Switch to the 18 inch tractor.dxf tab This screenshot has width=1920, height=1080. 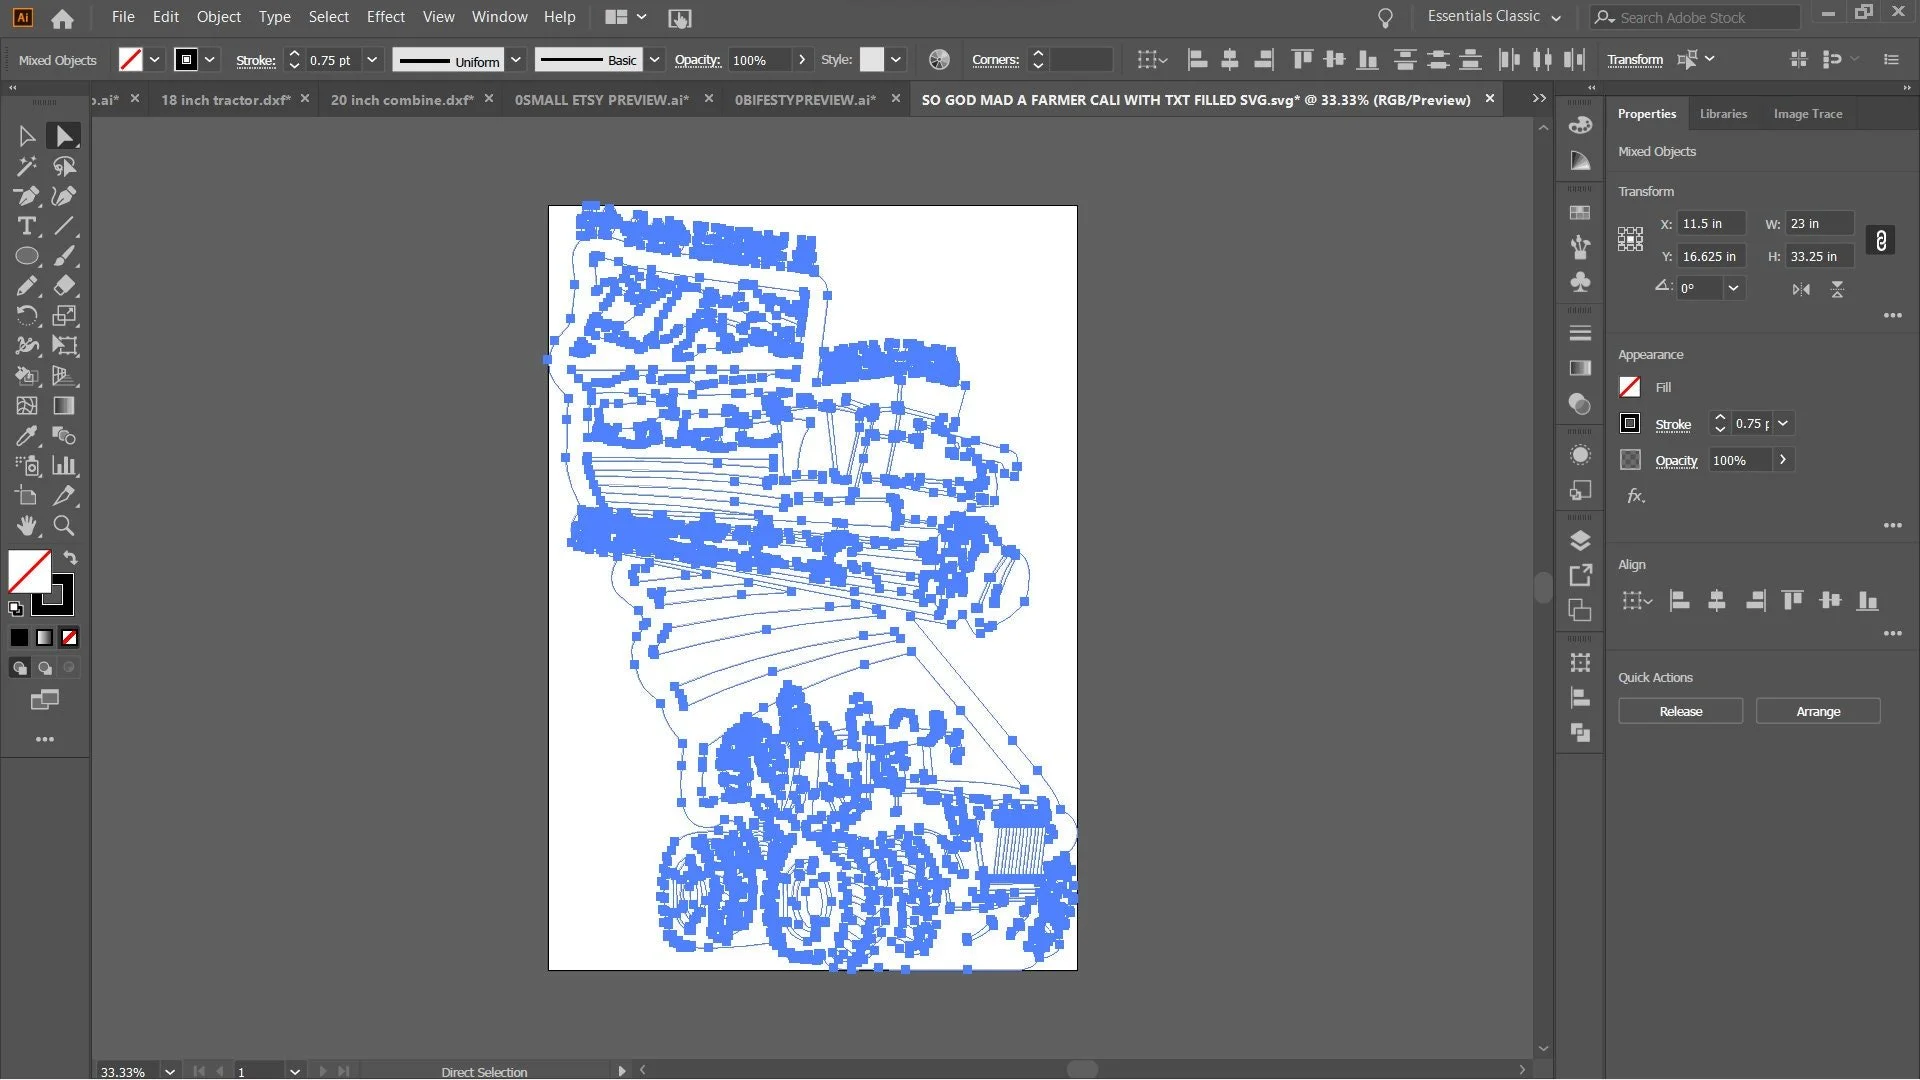226,100
